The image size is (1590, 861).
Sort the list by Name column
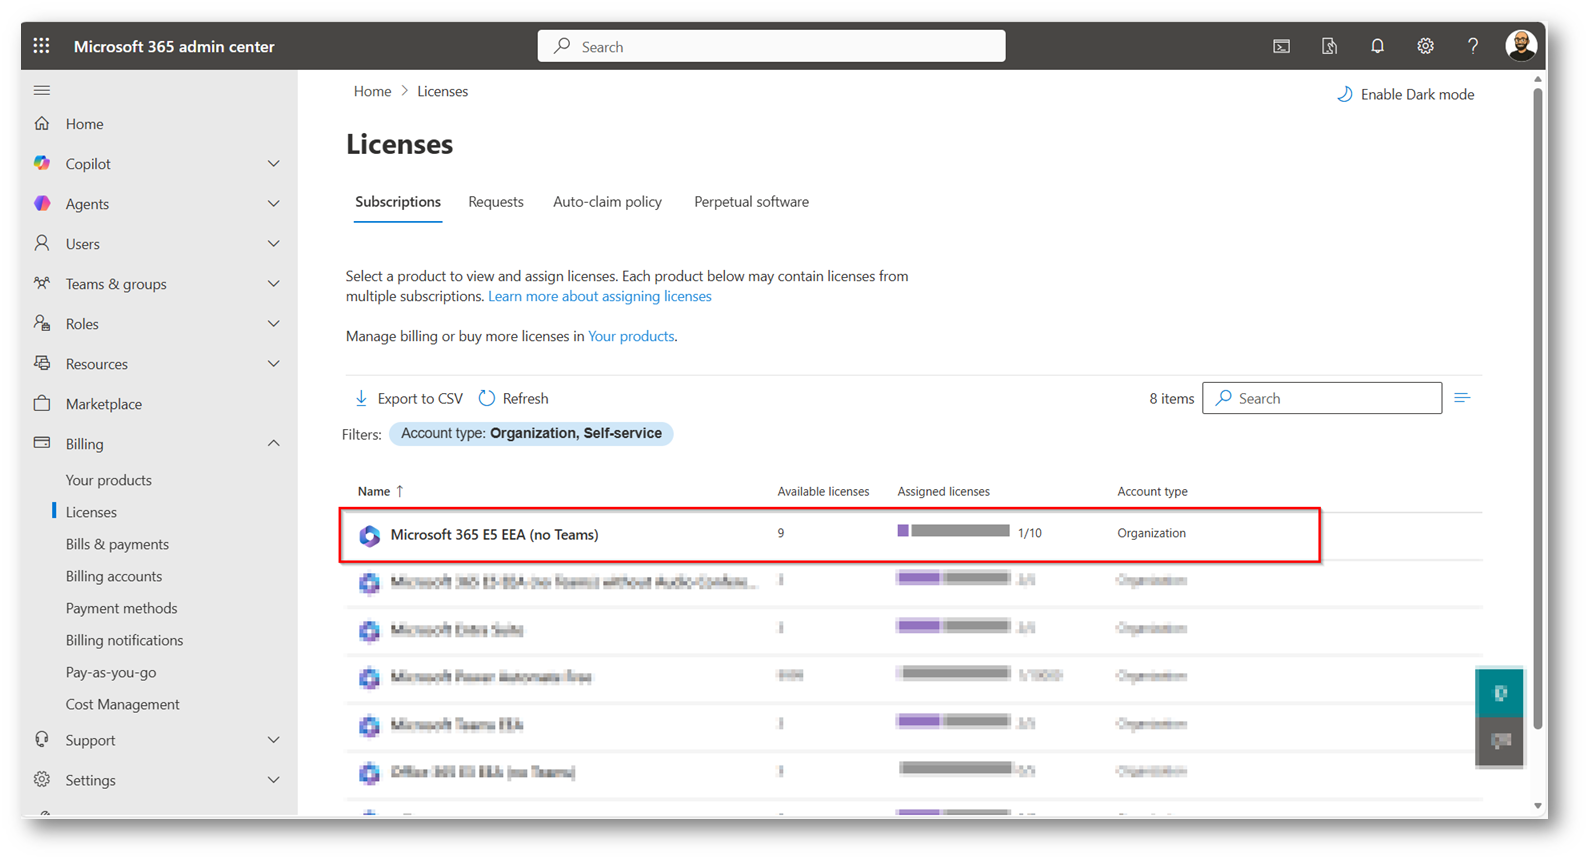pyautogui.click(x=374, y=491)
